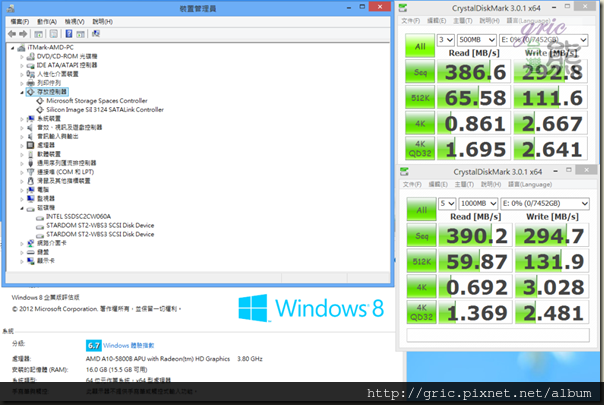
Task: Click the forward arrow in Device Manager toolbar
Action: pyautogui.click(x=23, y=34)
